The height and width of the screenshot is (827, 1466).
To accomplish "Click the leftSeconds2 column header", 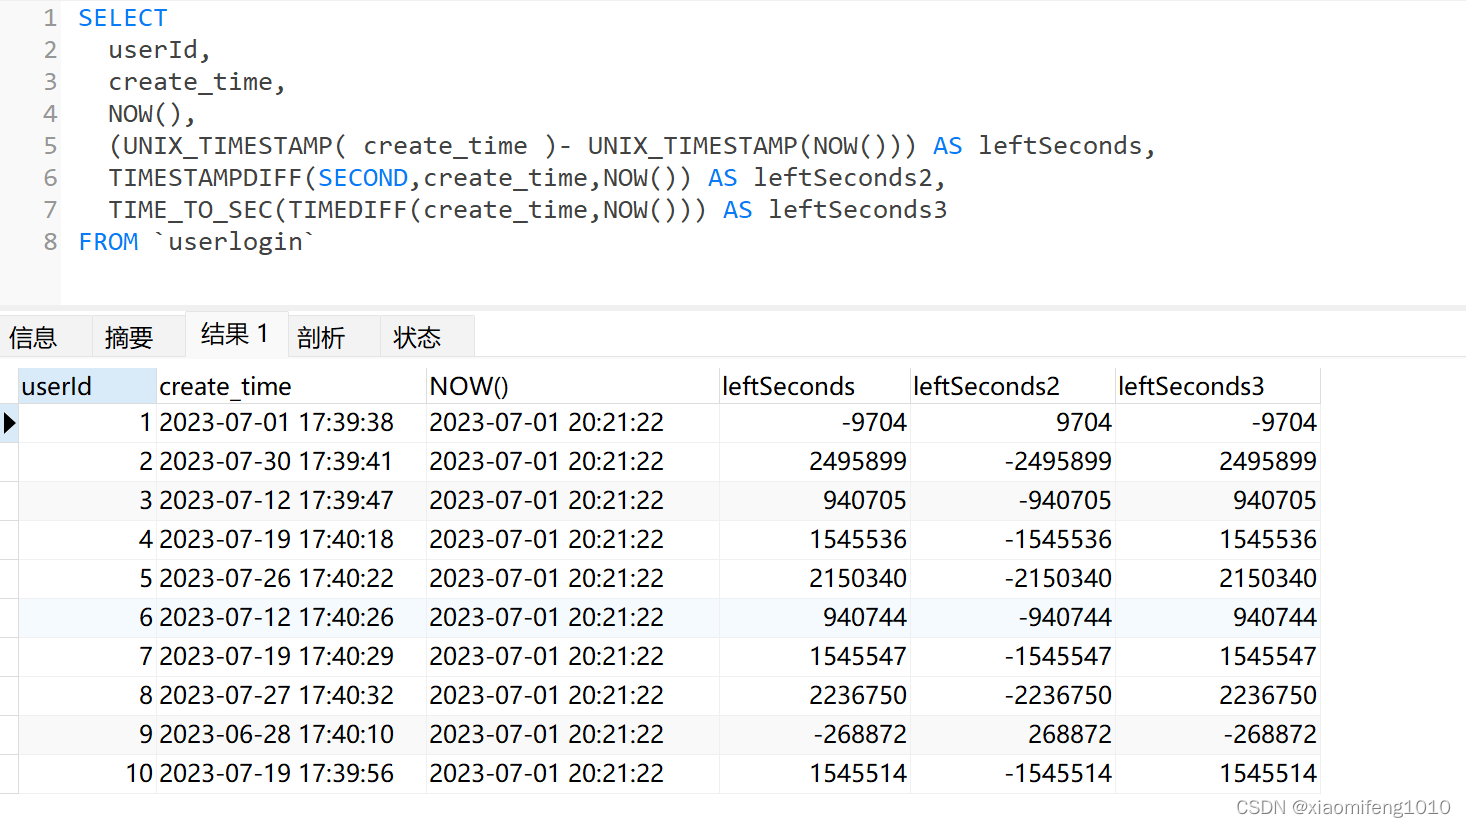I will click(x=1013, y=386).
